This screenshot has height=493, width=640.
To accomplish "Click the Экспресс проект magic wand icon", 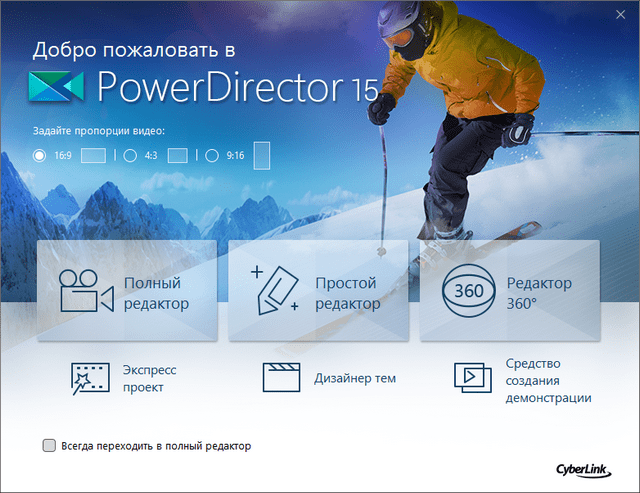I will tap(90, 377).
